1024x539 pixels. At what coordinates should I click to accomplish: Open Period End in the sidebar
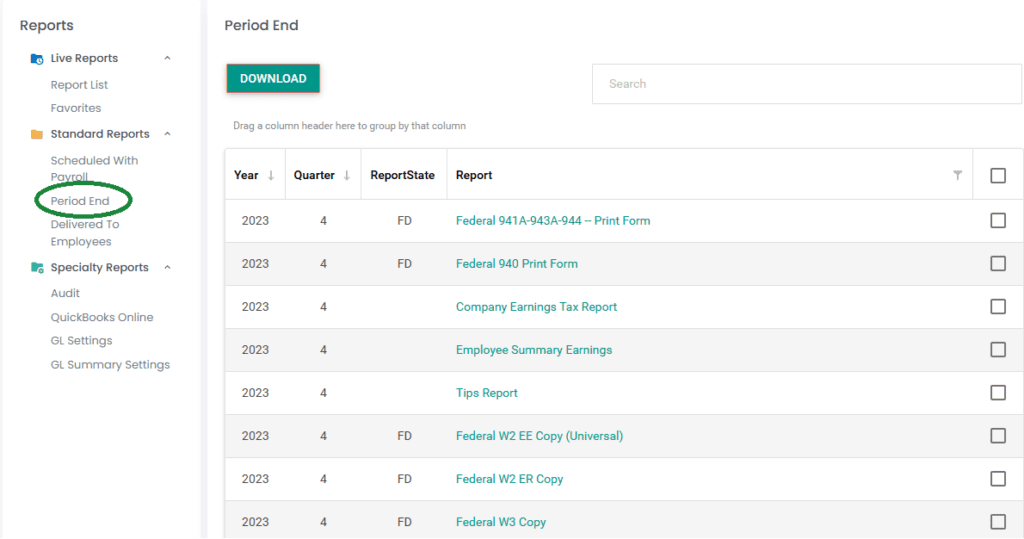pos(80,201)
